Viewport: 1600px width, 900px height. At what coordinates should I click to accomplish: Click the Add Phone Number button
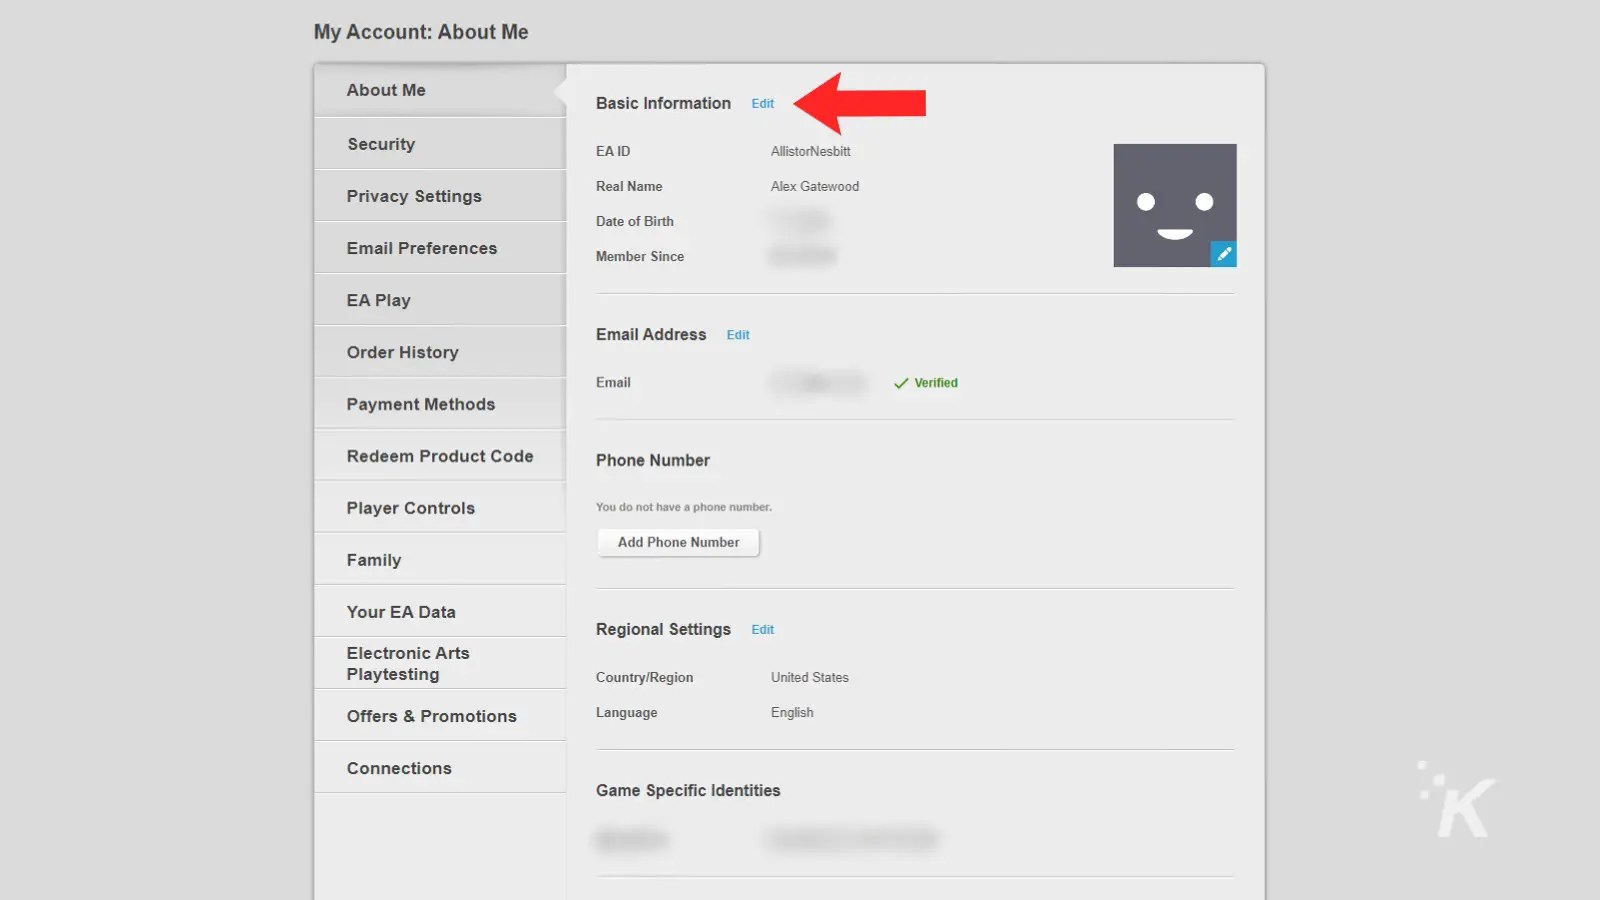click(x=678, y=542)
